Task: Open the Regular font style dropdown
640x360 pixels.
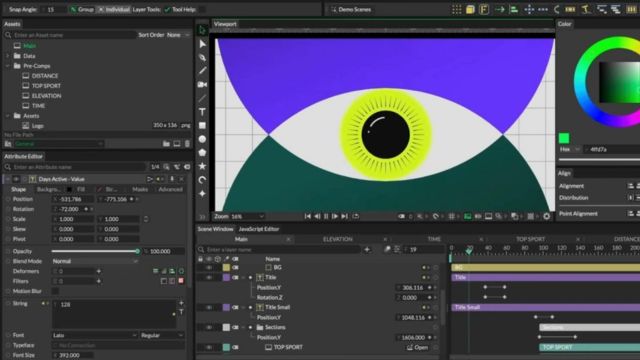Action: pos(162,335)
